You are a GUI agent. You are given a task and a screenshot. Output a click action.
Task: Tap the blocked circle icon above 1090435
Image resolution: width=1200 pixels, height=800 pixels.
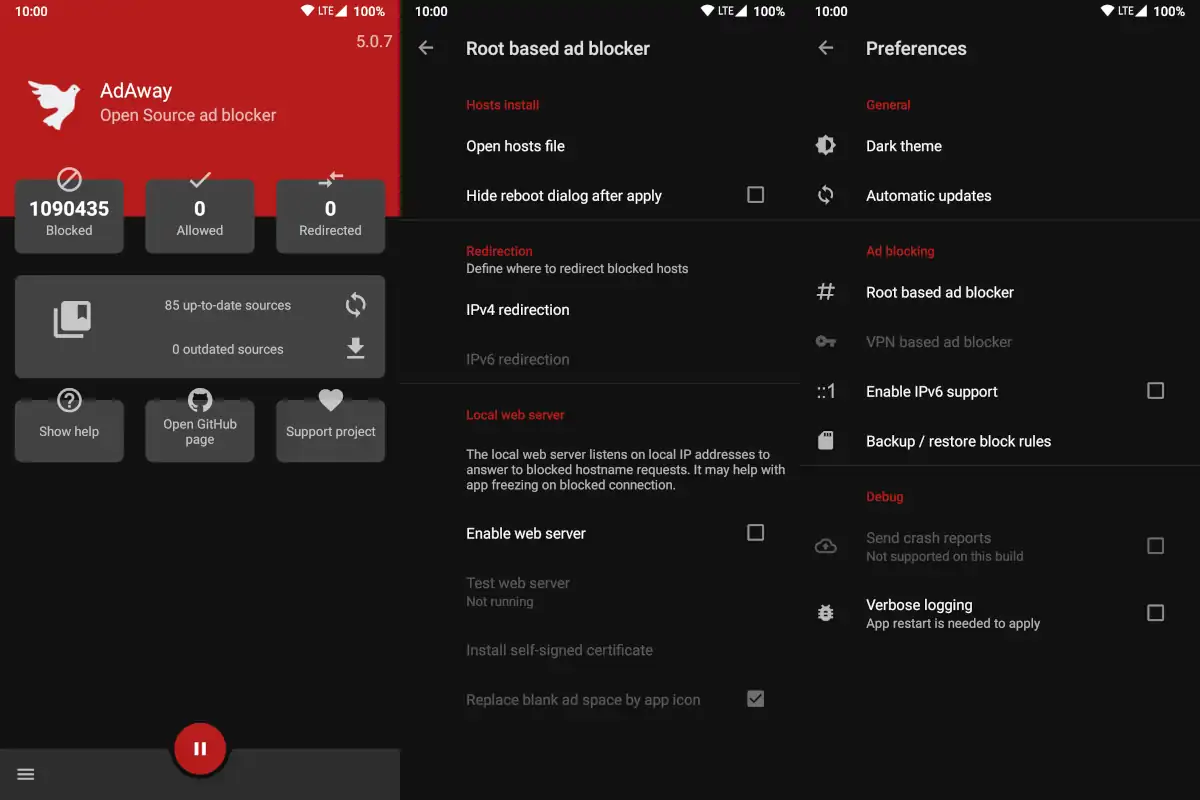click(69, 179)
